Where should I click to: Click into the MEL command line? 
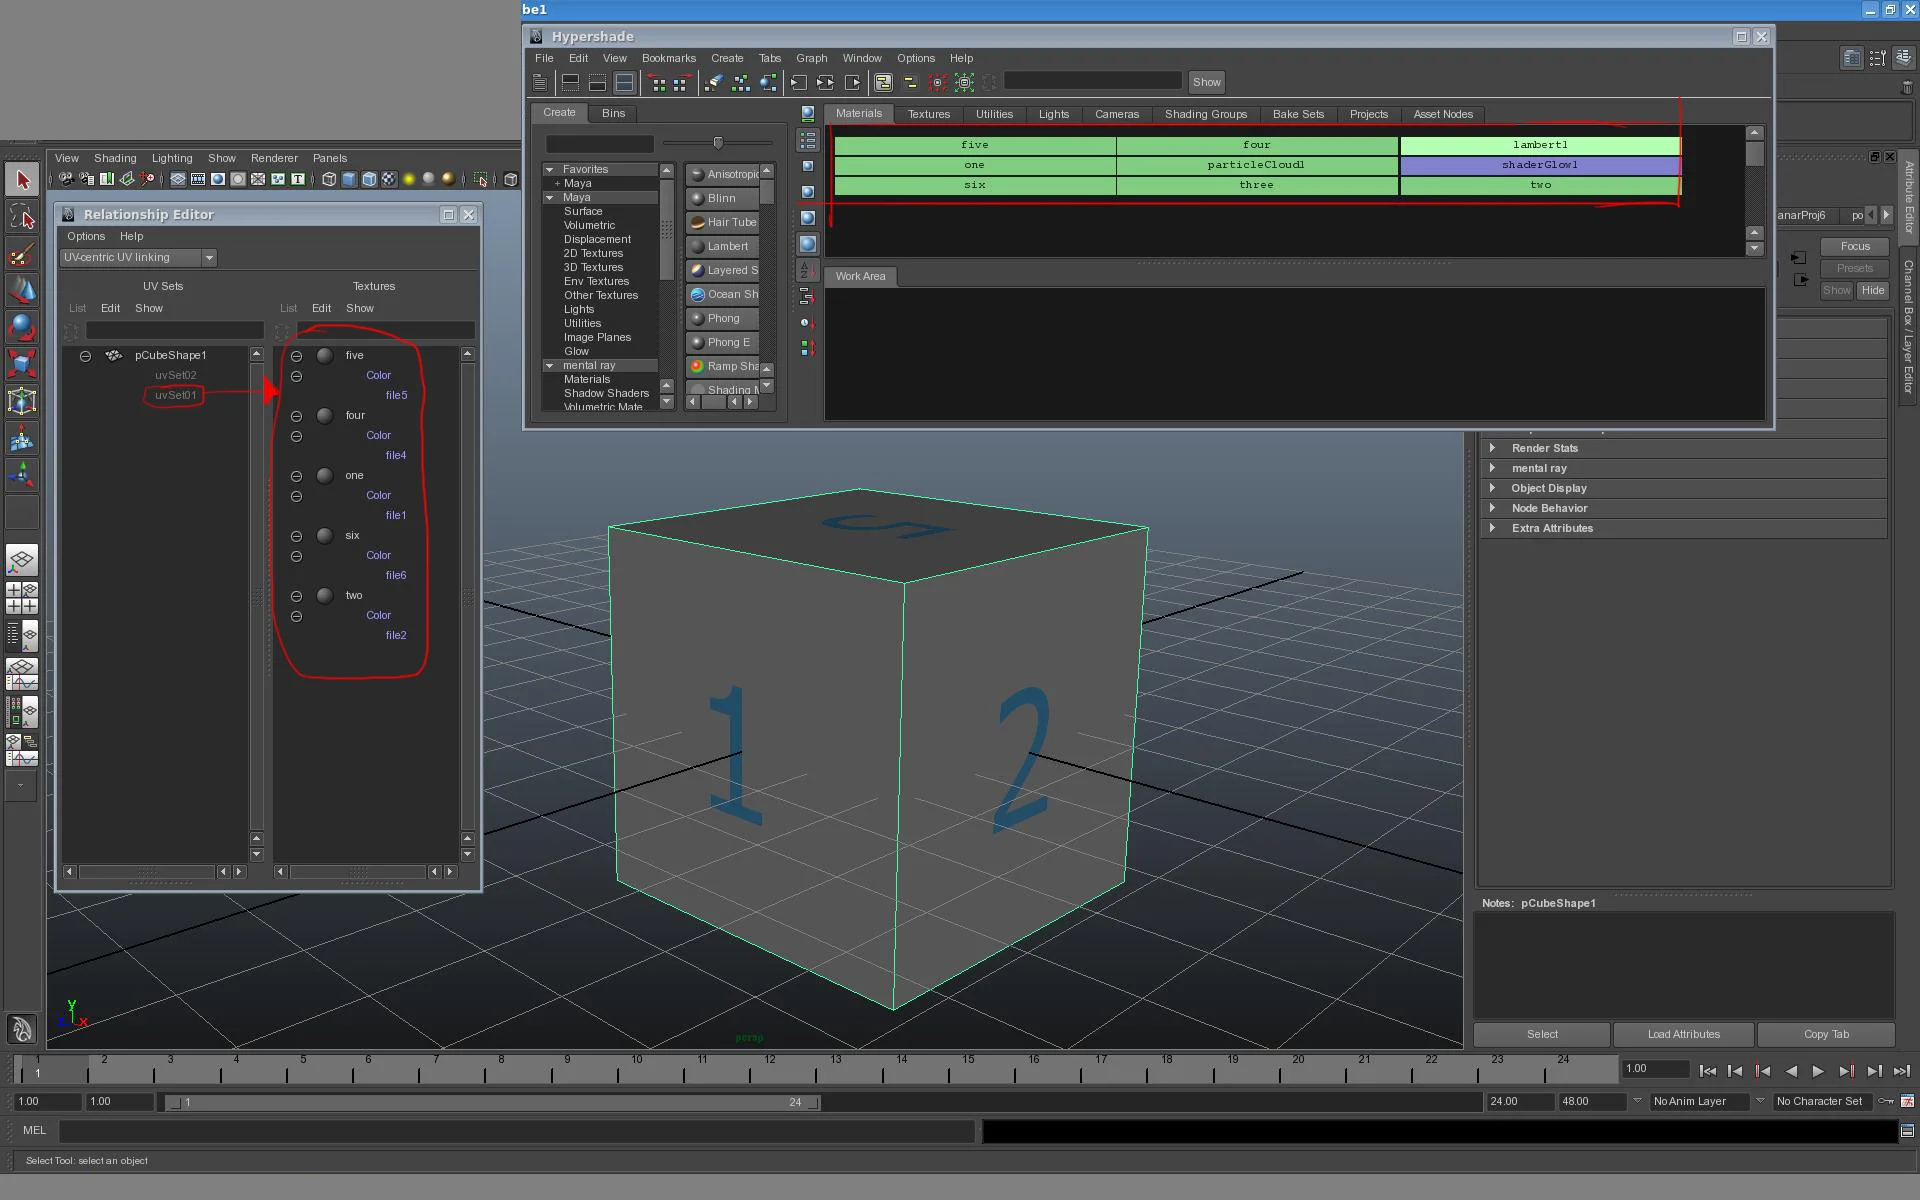click(x=517, y=1131)
